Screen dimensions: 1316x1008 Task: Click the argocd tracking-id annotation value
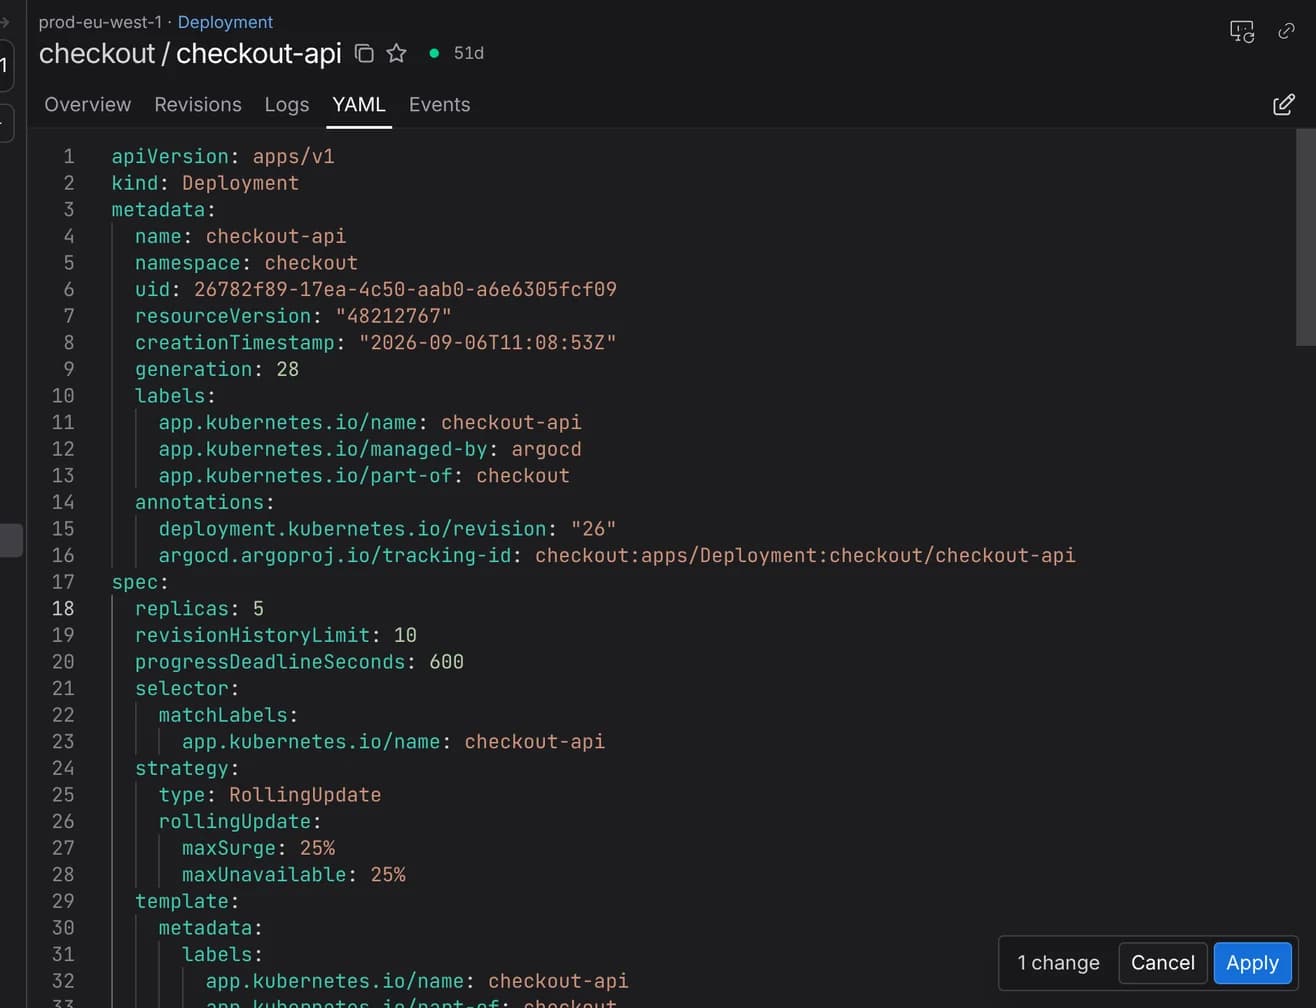(x=805, y=555)
